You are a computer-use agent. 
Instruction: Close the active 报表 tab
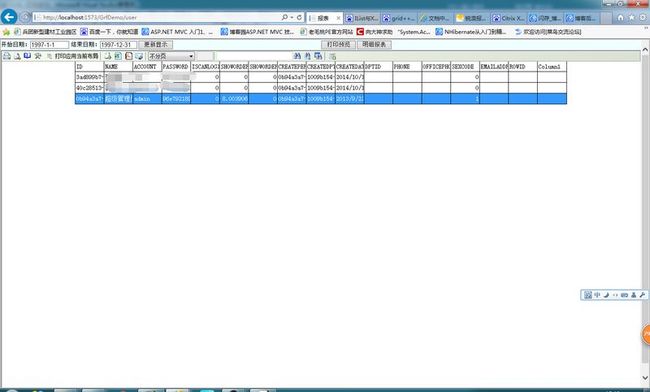click(338, 18)
